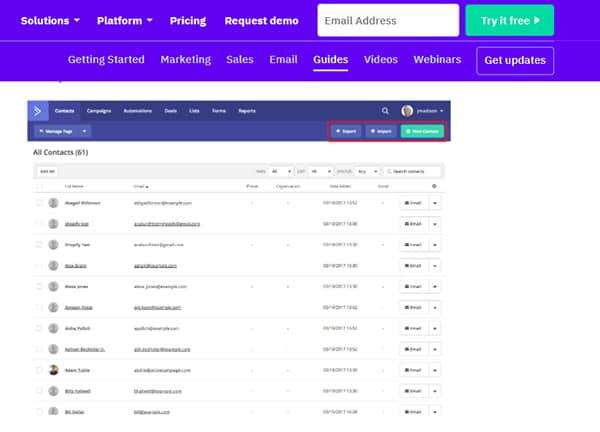Click the green New Contact button
The width and height of the screenshot is (600, 432).
click(x=421, y=131)
